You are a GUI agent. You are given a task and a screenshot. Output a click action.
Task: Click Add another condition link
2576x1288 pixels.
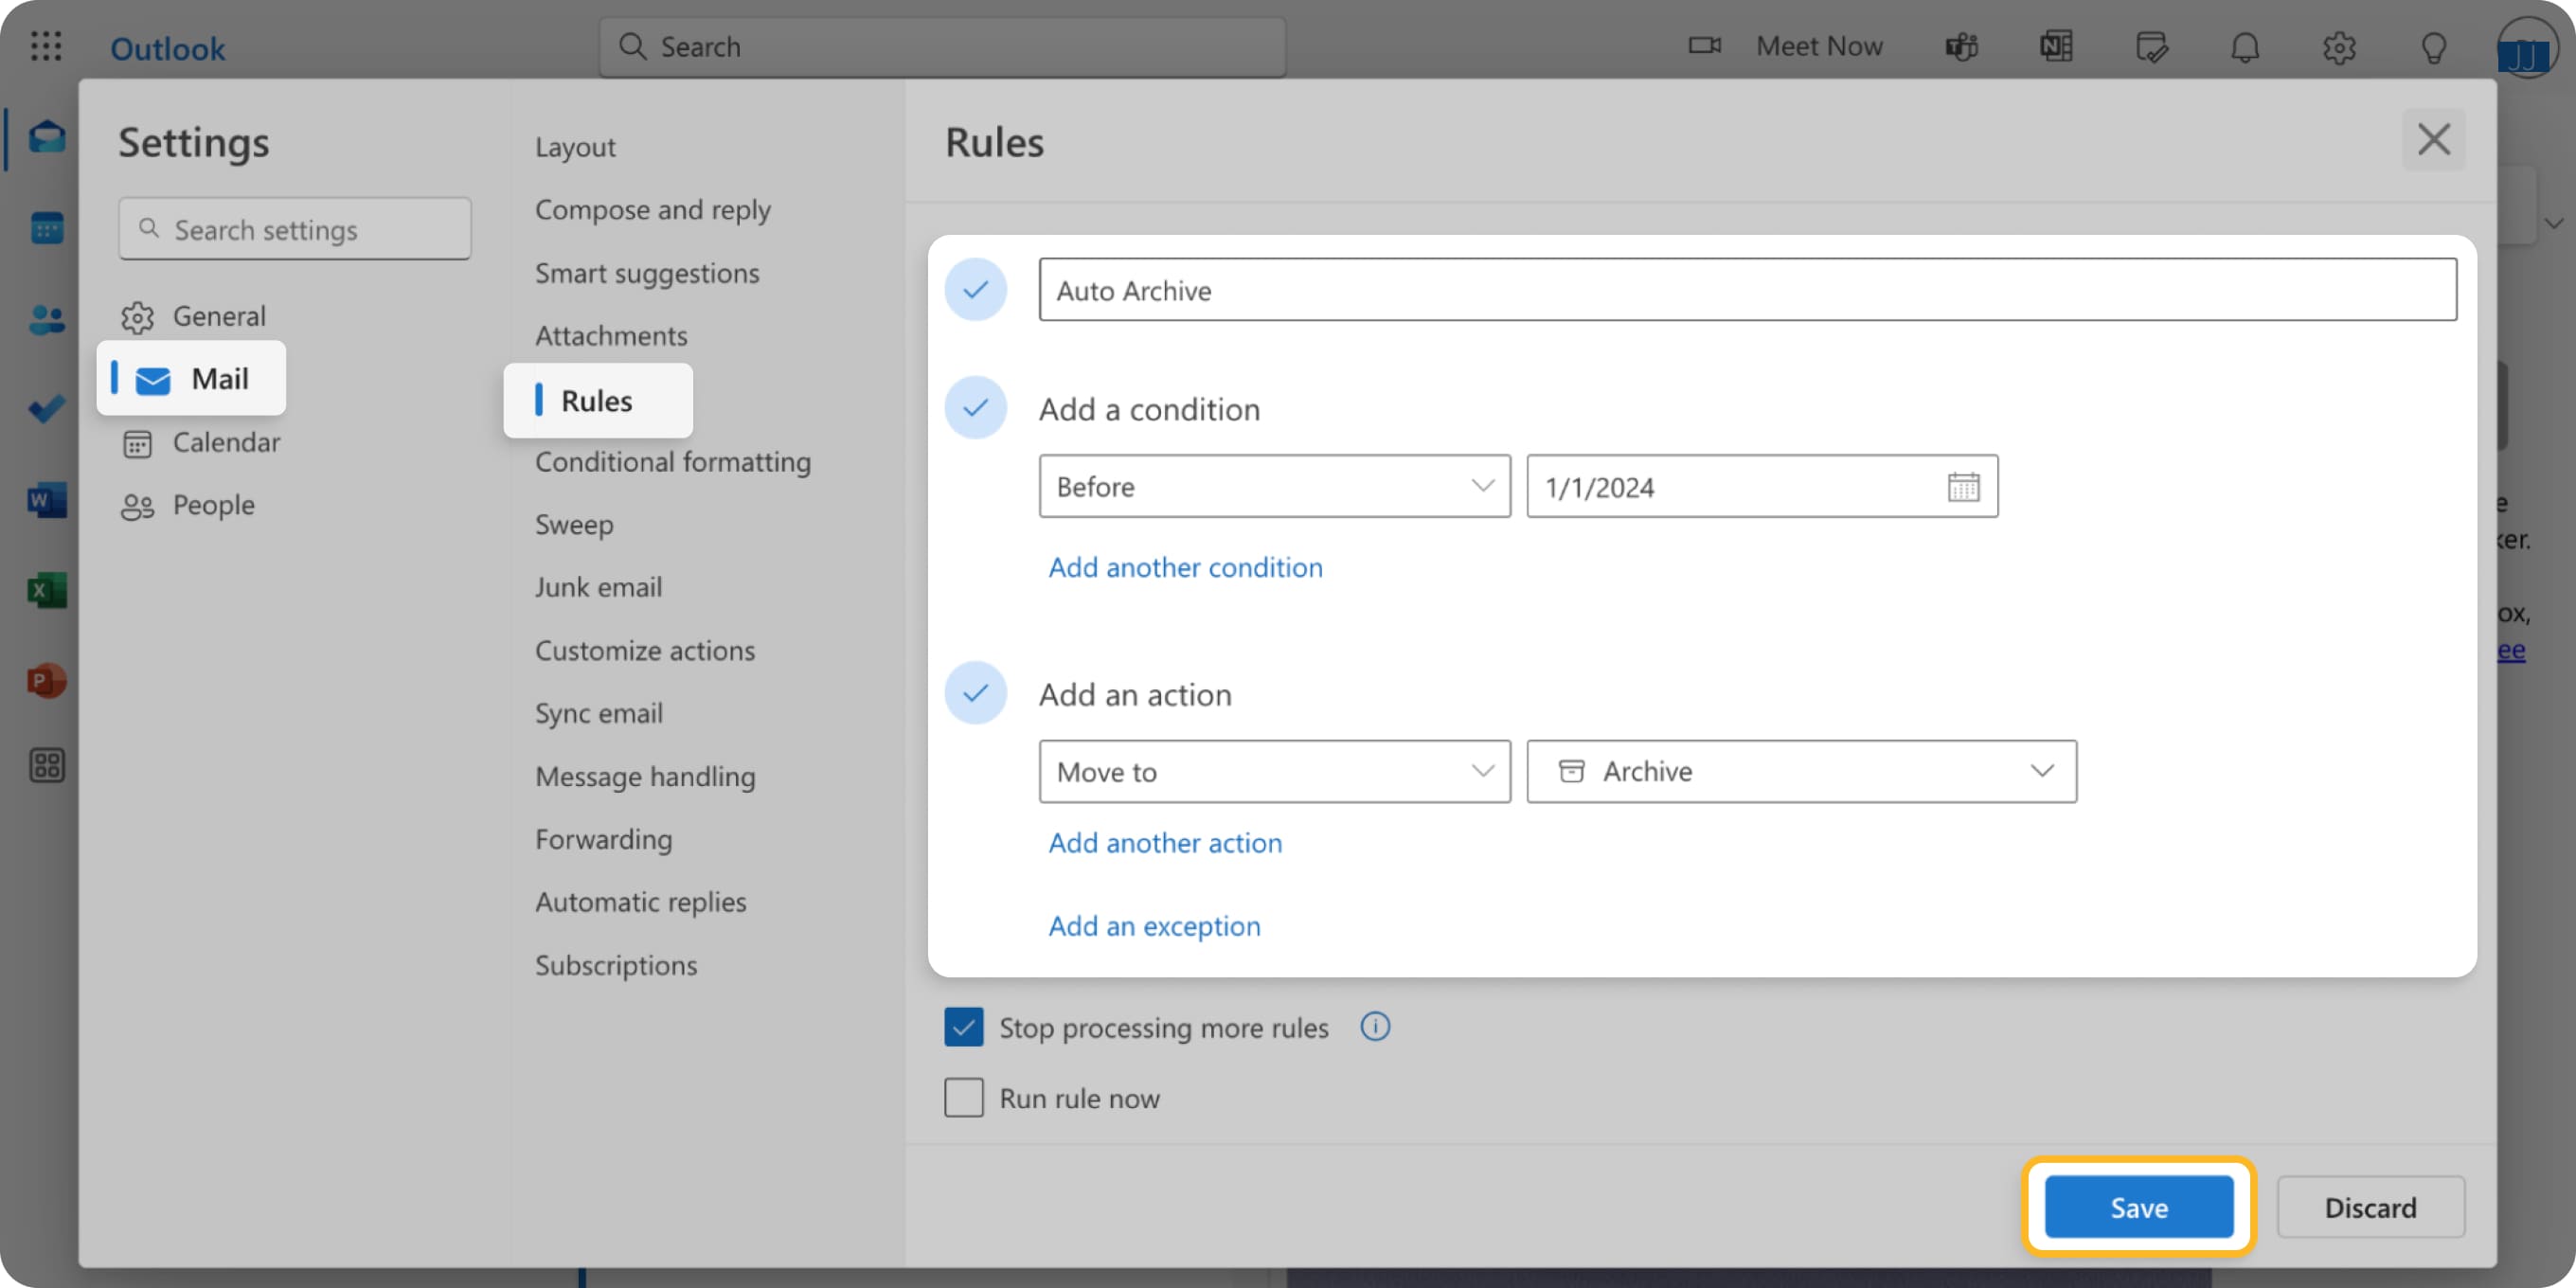click(x=1185, y=567)
